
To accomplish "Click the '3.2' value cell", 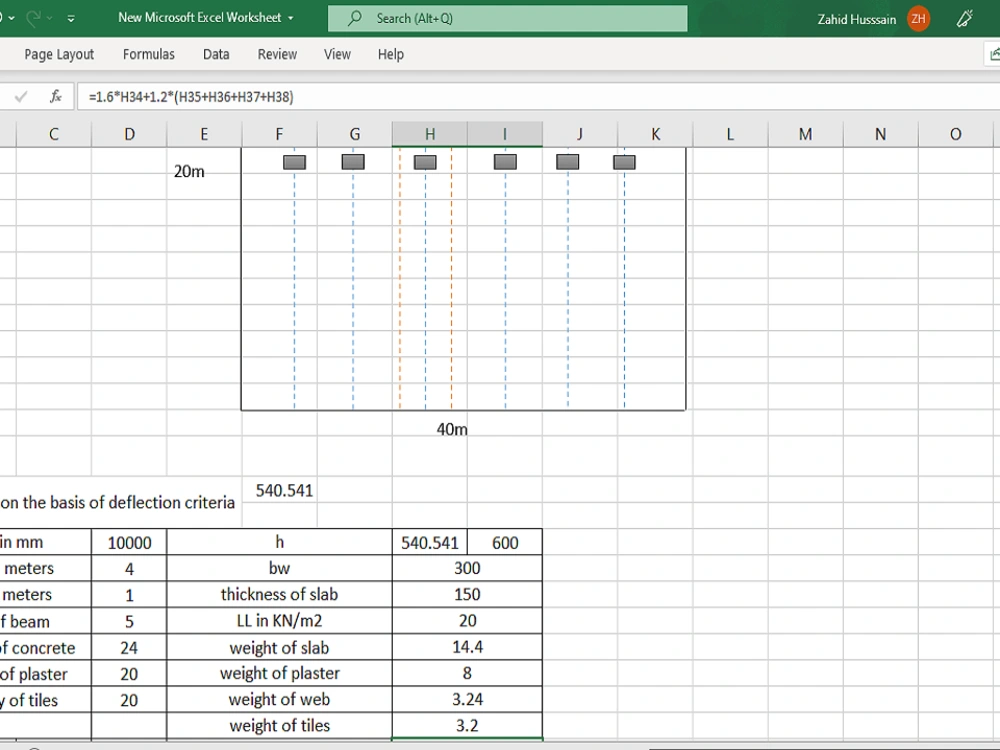I will (x=467, y=726).
